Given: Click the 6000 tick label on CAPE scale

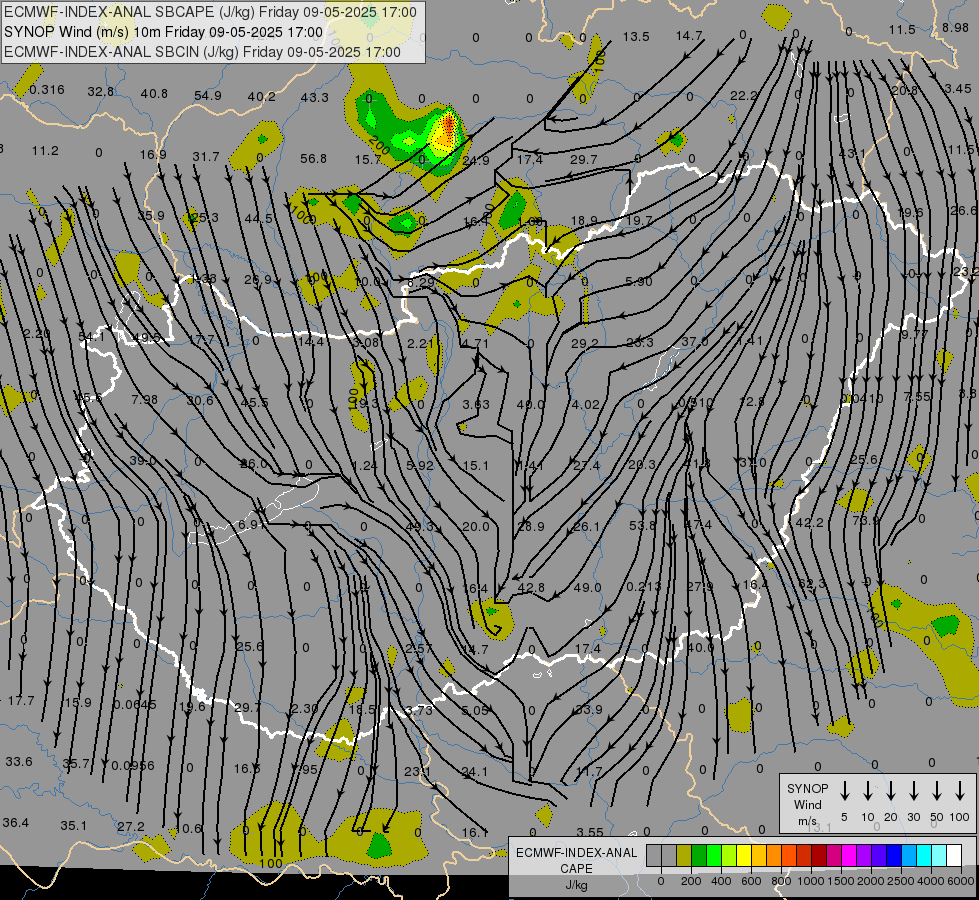Looking at the screenshot, I should (962, 881).
